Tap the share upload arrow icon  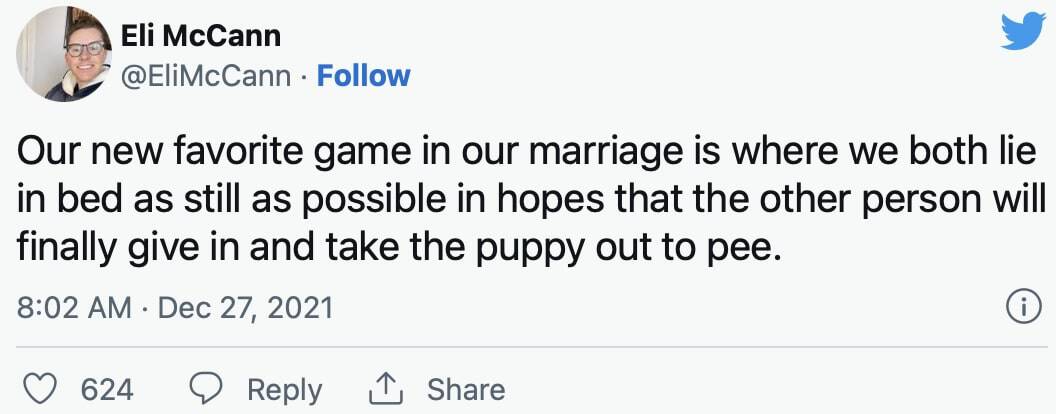point(386,390)
